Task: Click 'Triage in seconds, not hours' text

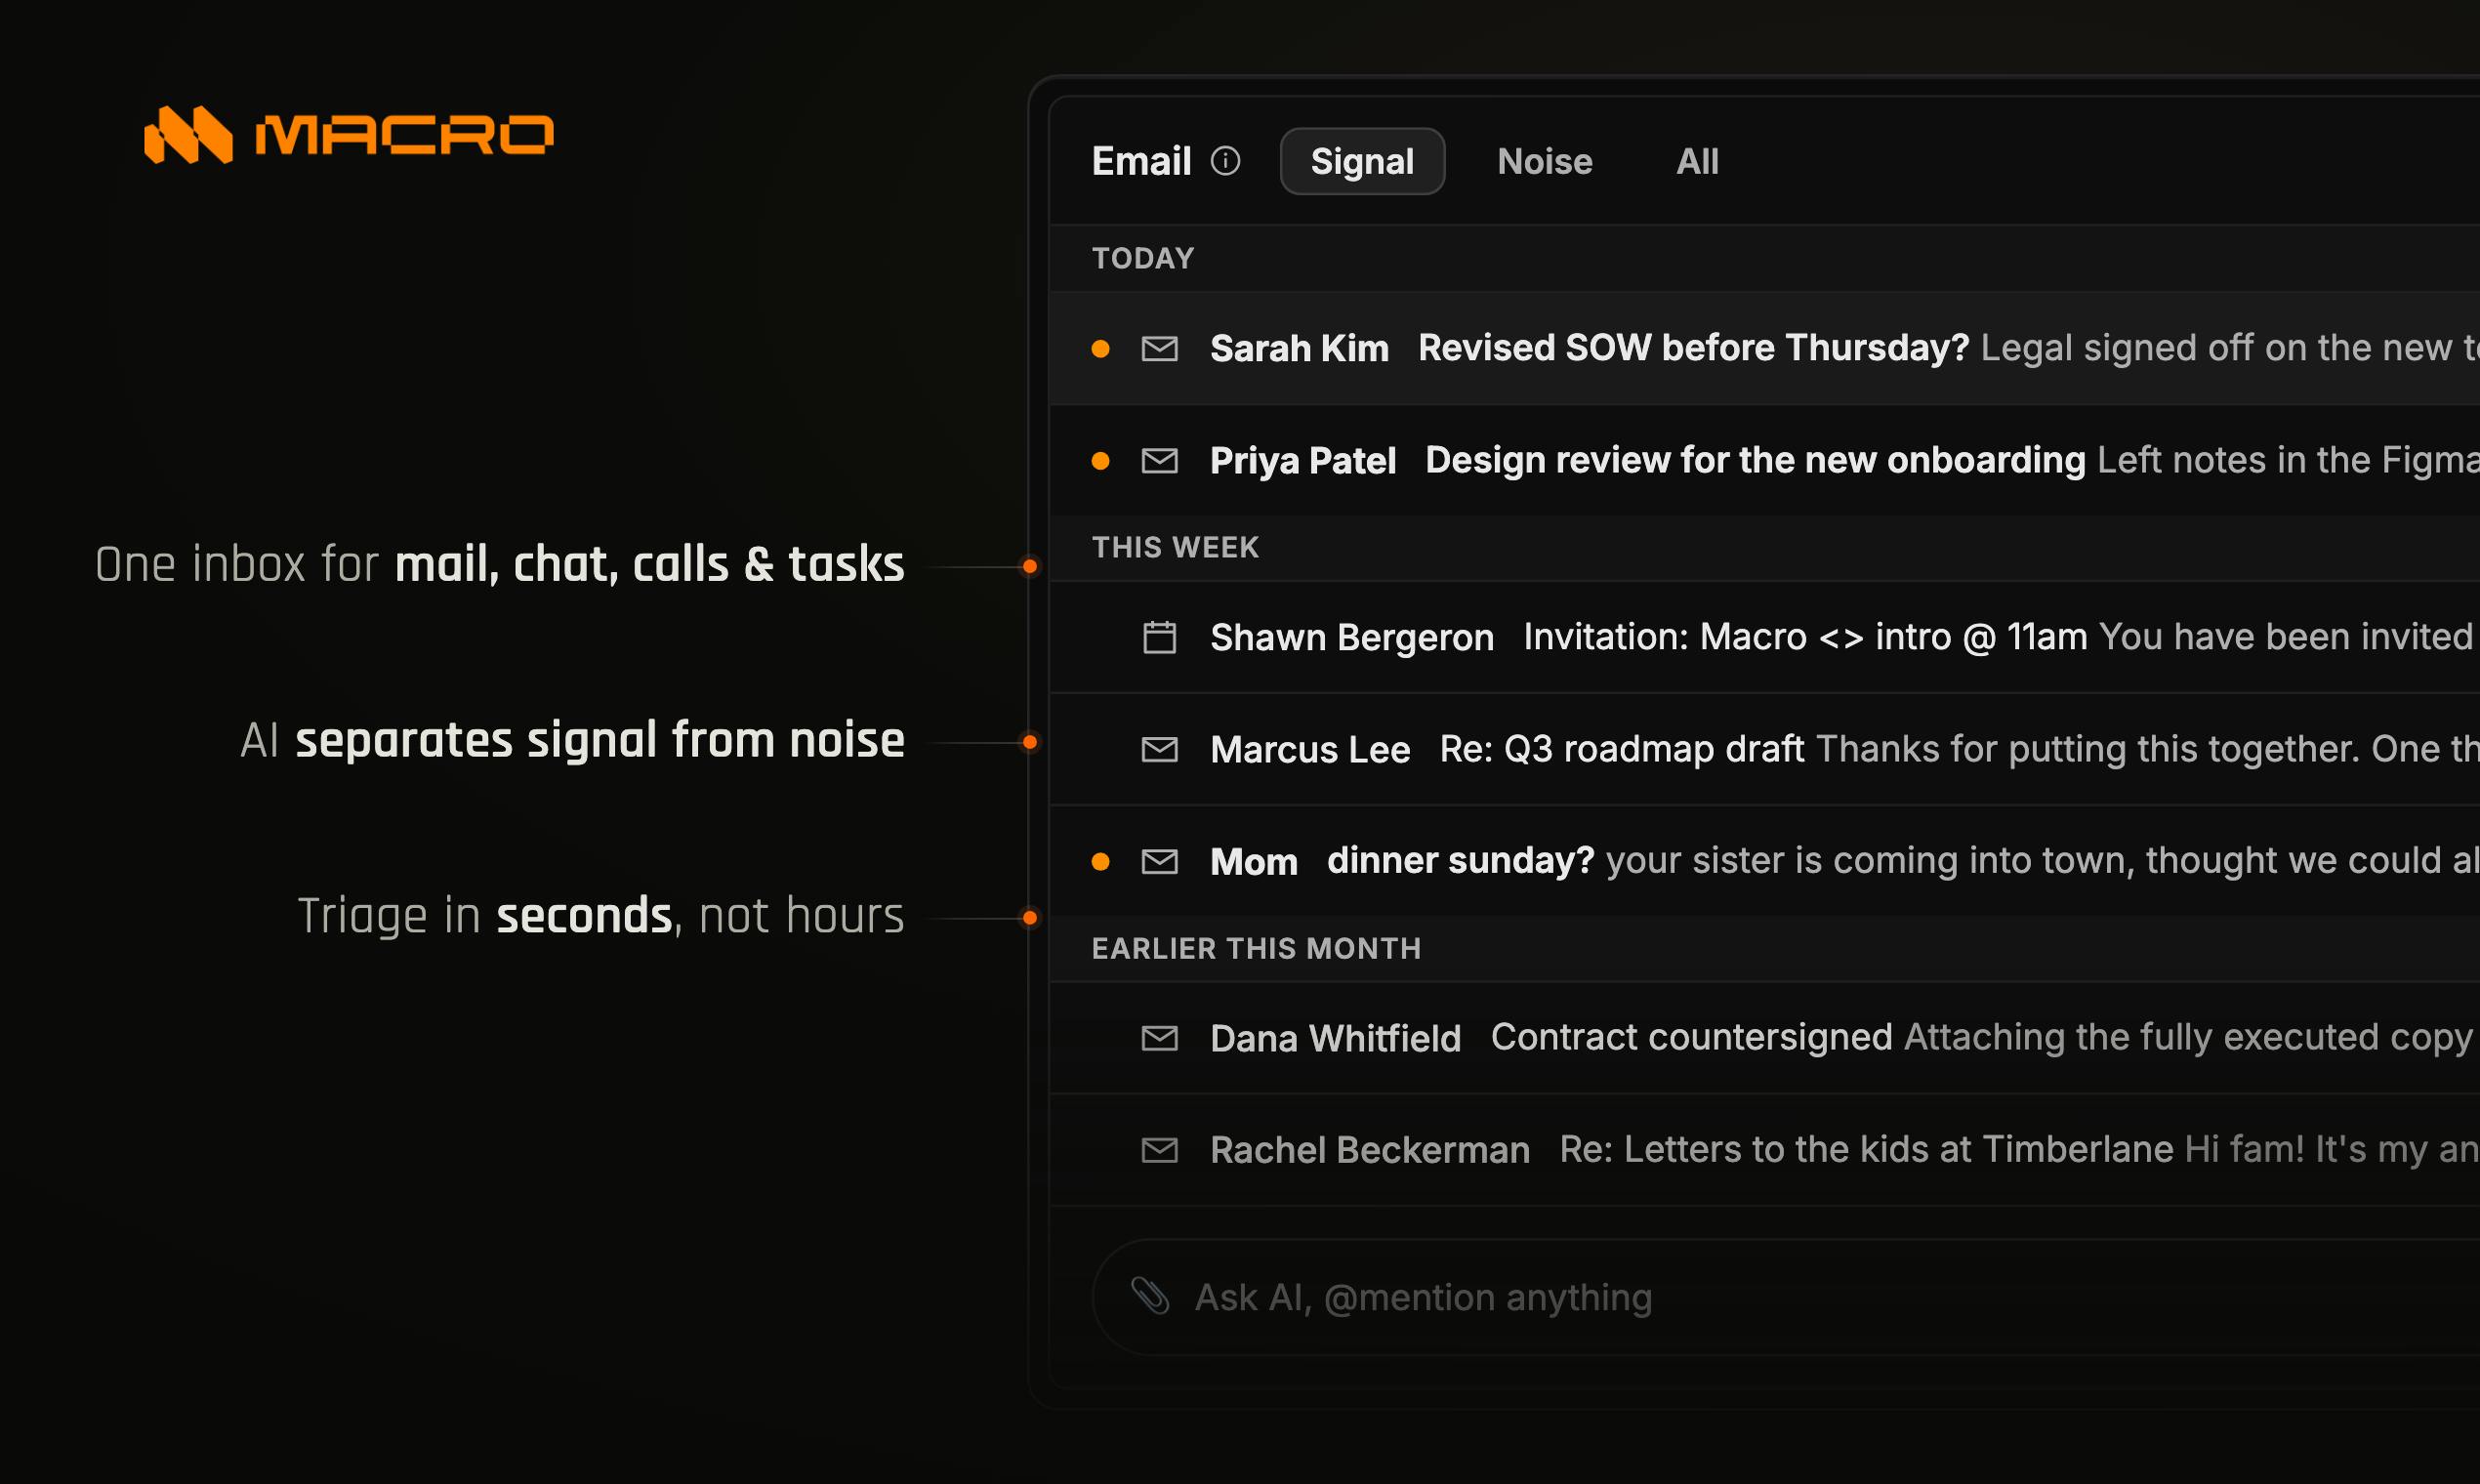Action: coord(601,916)
